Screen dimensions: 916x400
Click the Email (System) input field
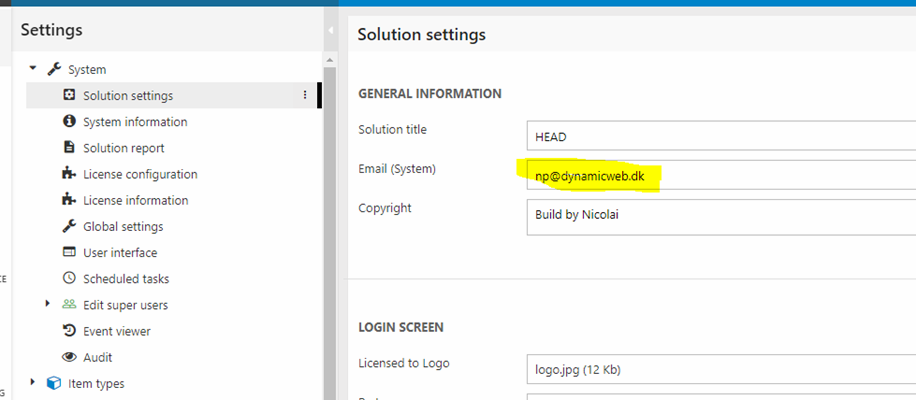720,176
